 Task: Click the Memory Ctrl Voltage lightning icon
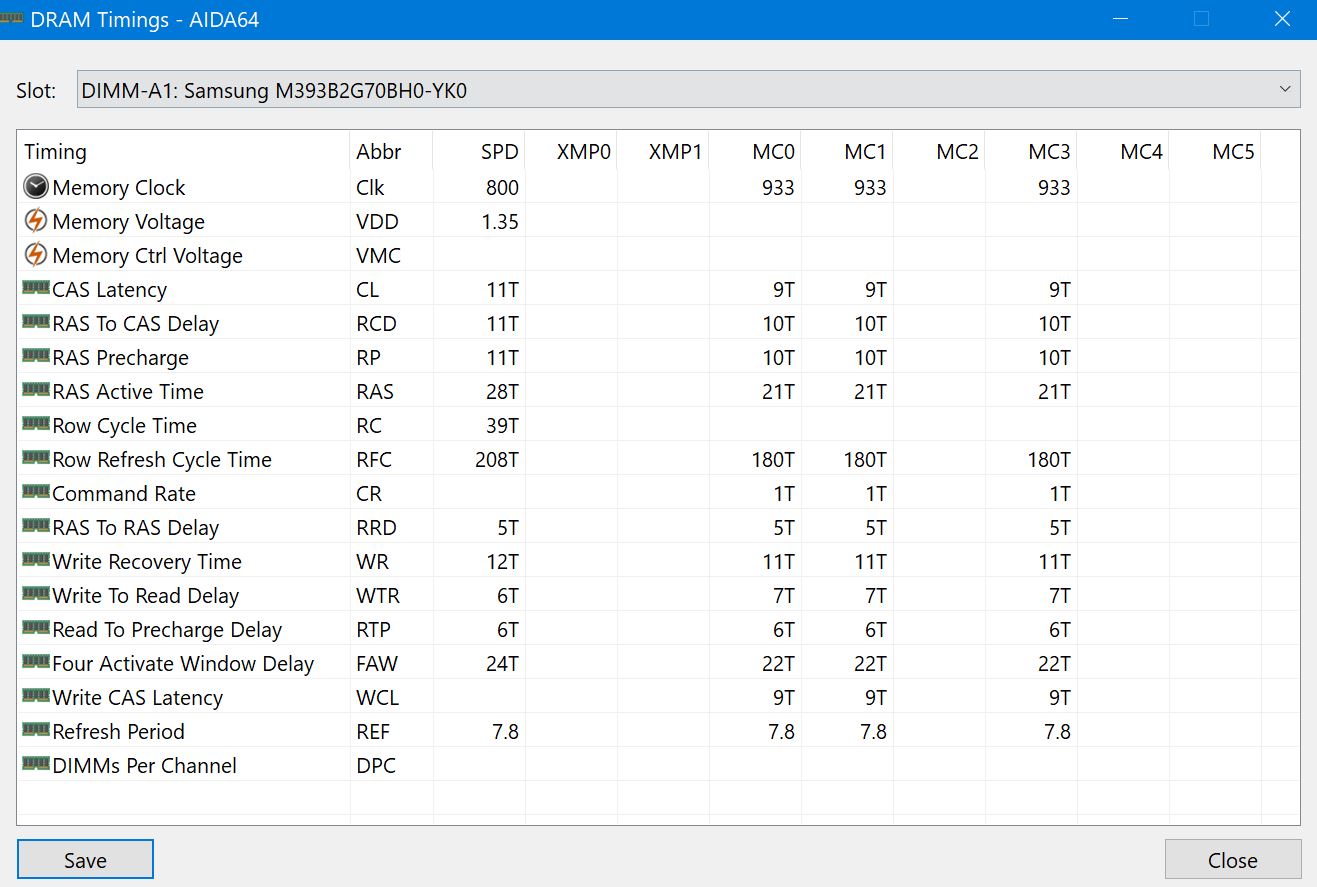point(36,255)
